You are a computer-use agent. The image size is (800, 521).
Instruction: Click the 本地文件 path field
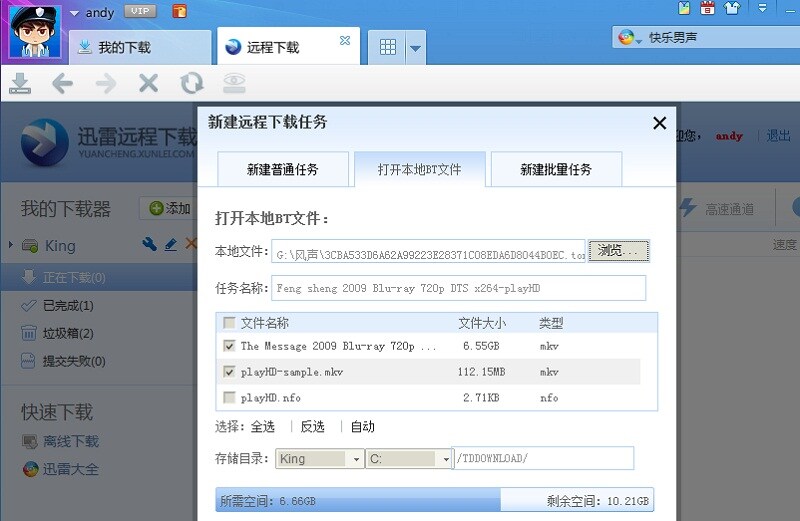pos(429,251)
